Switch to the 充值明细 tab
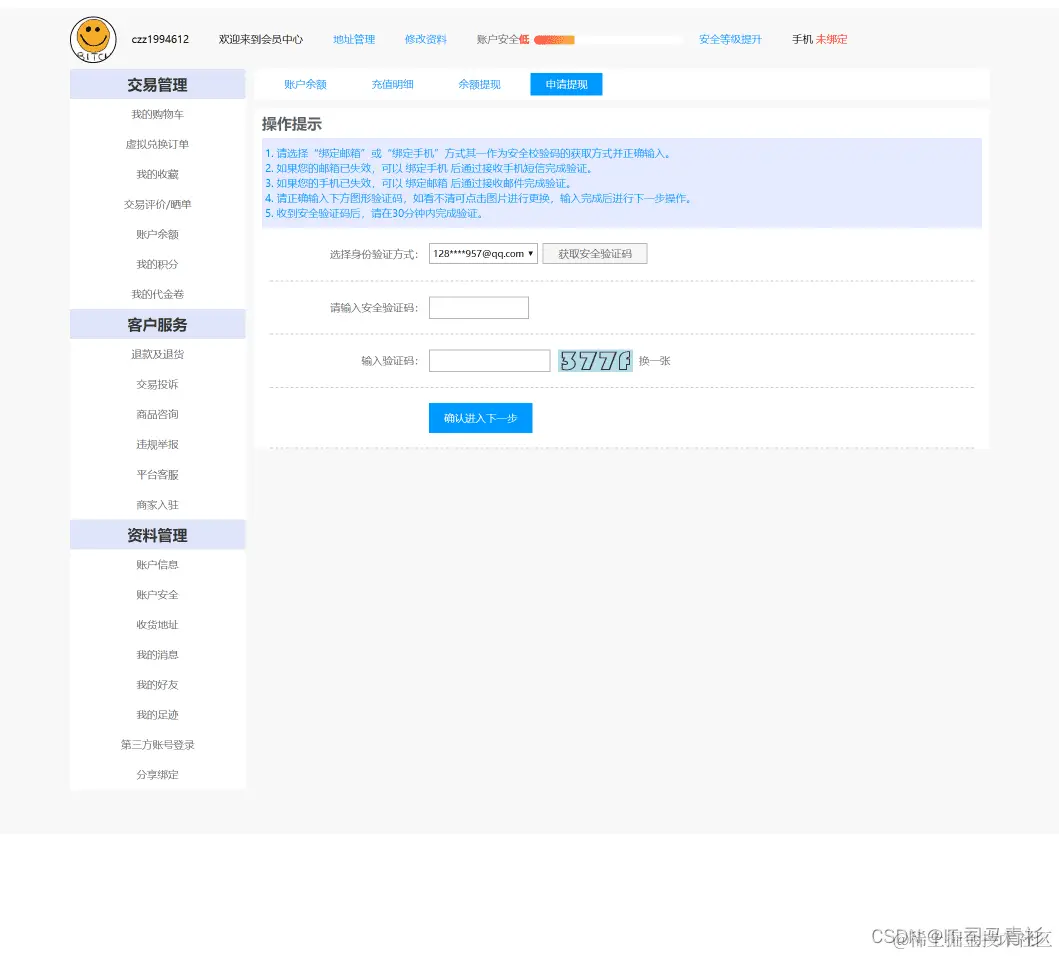 pos(392,84)
